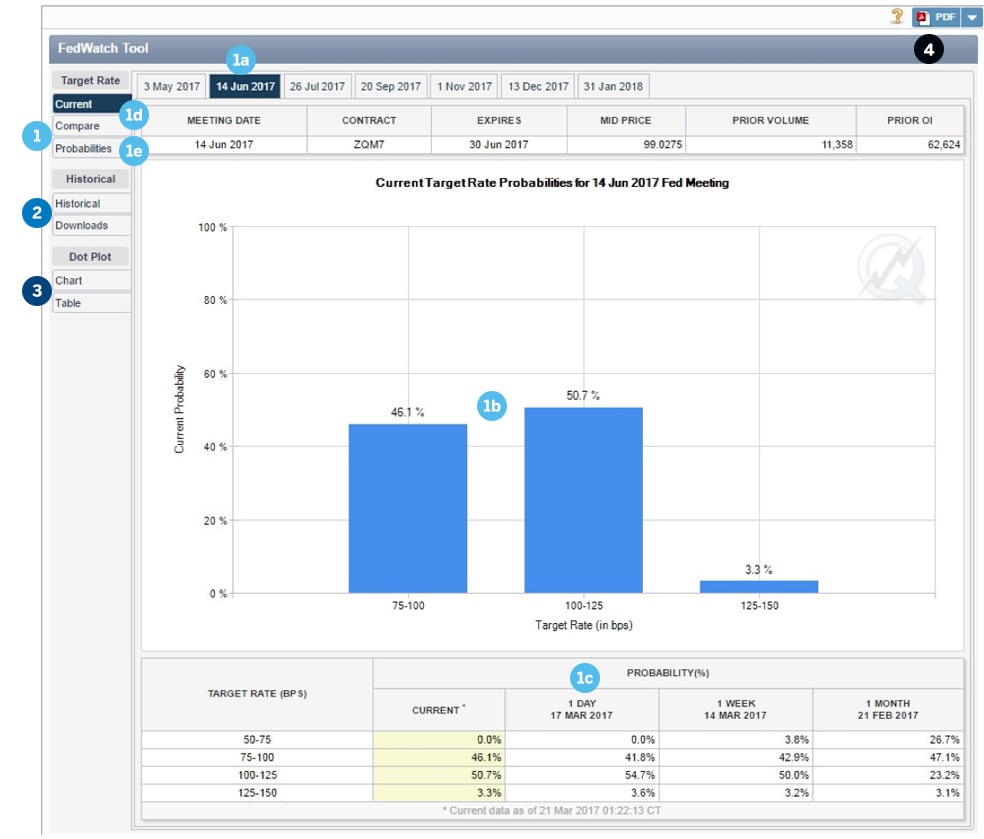
Task: Click the help question mark icon
Action: point(897,17)
